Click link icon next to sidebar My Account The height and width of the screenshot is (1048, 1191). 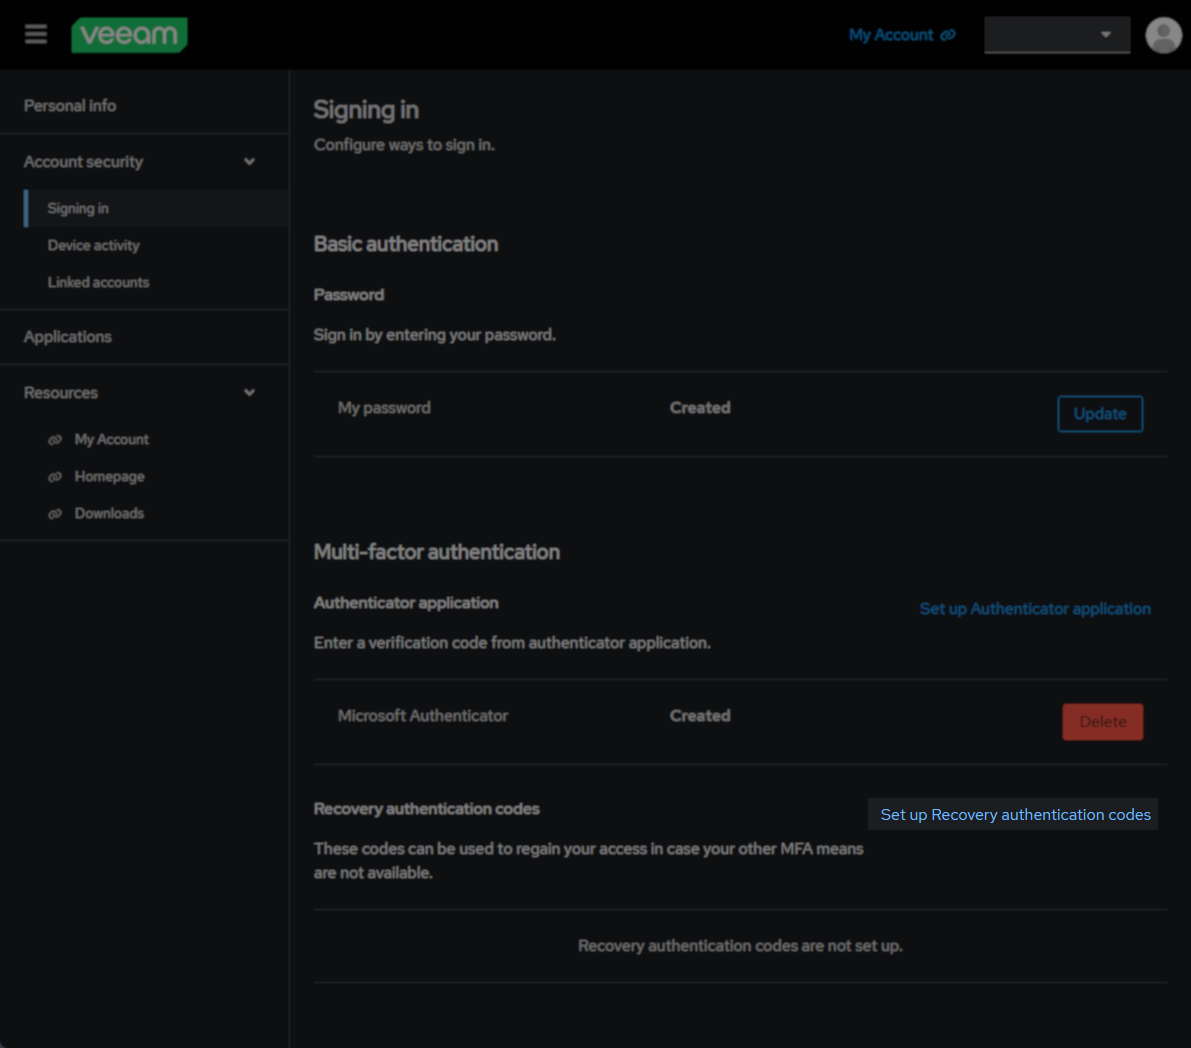click(55, 440)
